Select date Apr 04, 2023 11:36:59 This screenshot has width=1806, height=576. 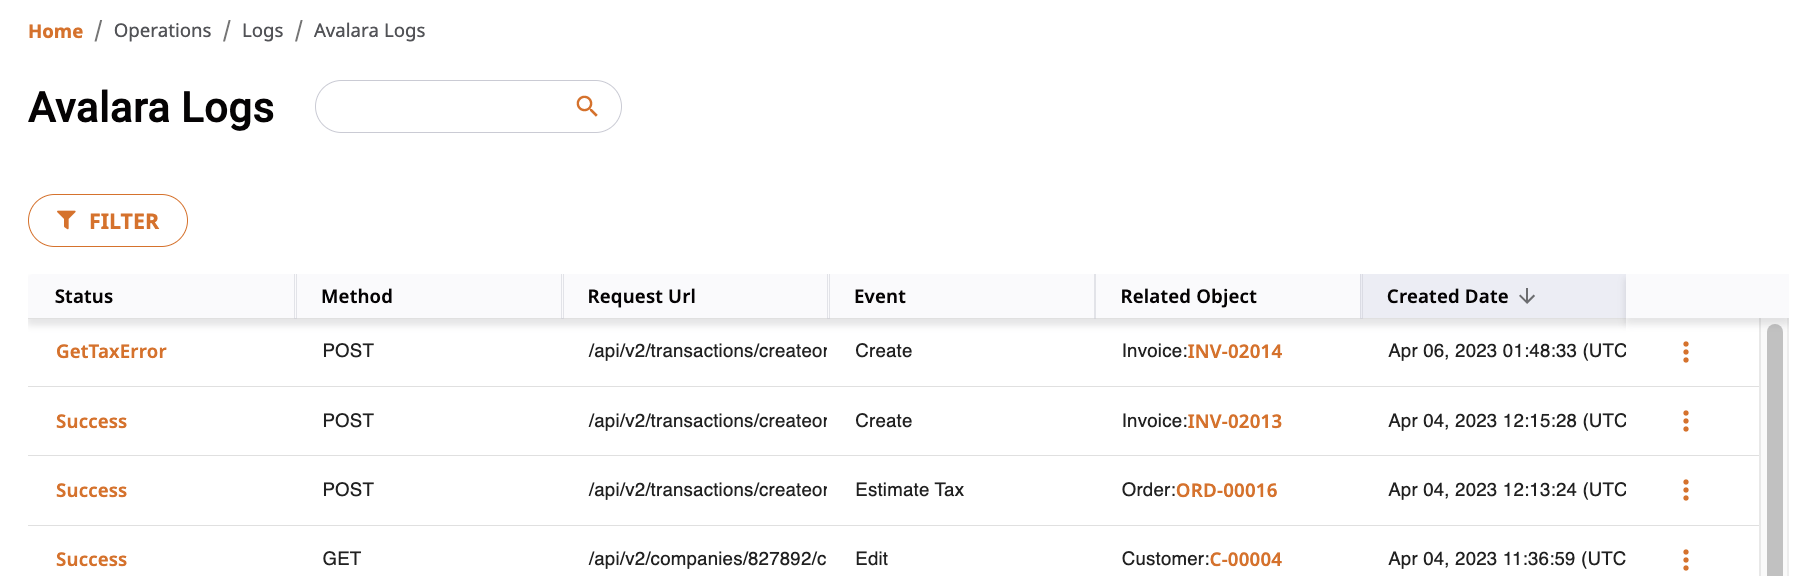1507,559
